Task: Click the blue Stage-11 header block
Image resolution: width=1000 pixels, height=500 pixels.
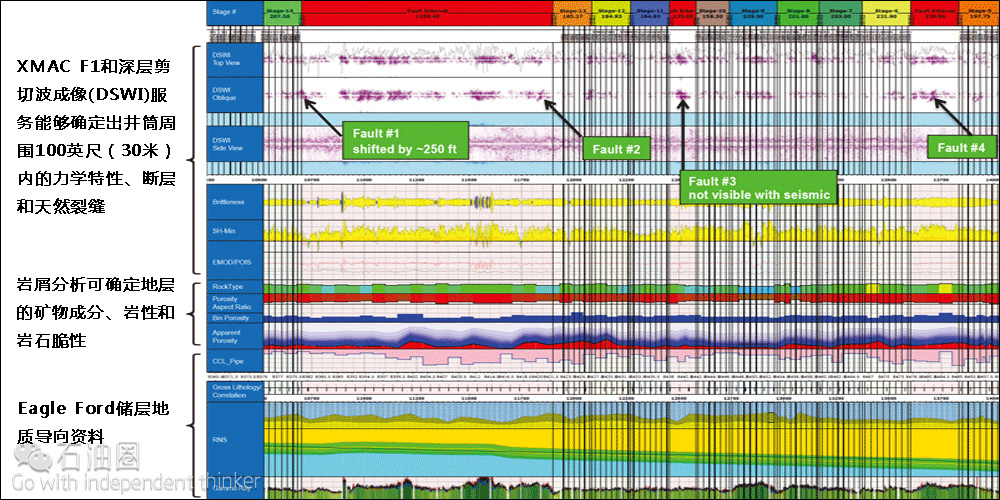Action: (x=650, y=13)
